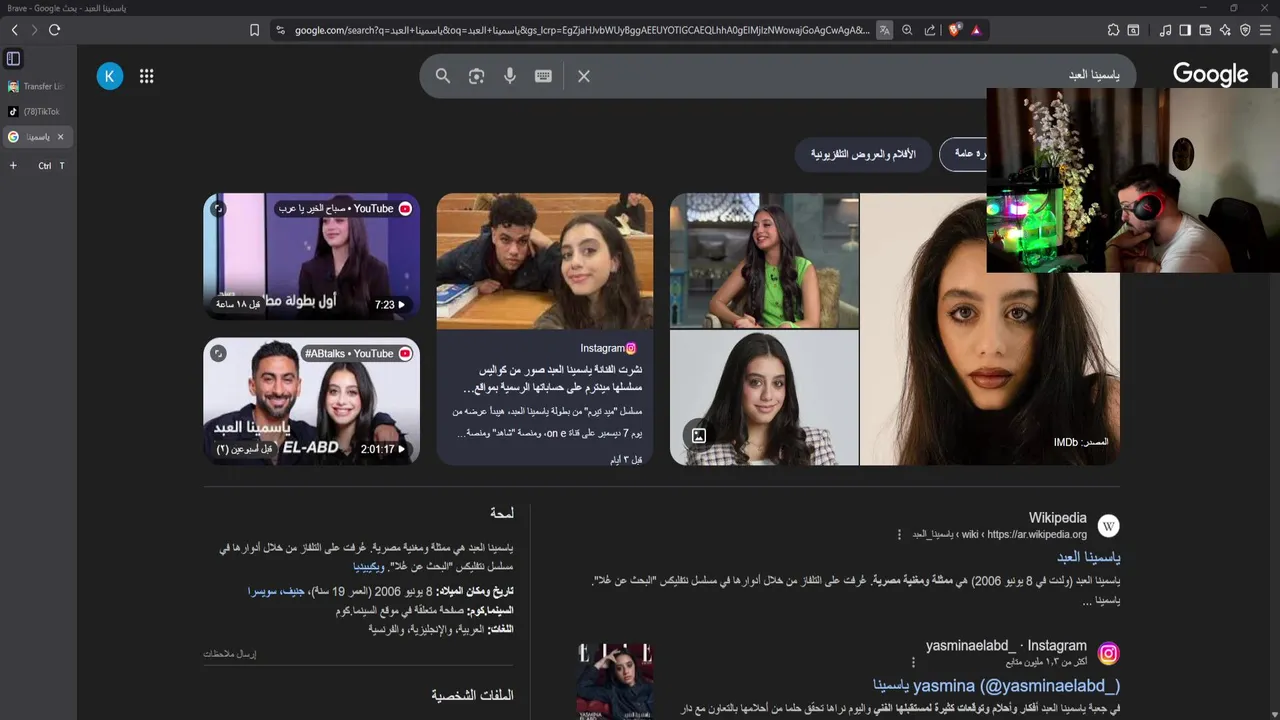This screenshot has width=1280, height=720.
Task: Open a new tab with plus button
Action: [13, 165]
